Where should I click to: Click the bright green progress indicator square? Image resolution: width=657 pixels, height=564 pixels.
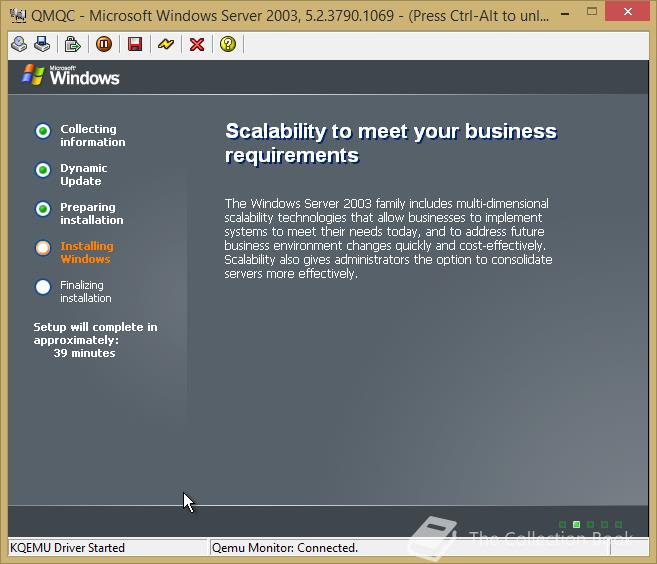coord(577,524)
